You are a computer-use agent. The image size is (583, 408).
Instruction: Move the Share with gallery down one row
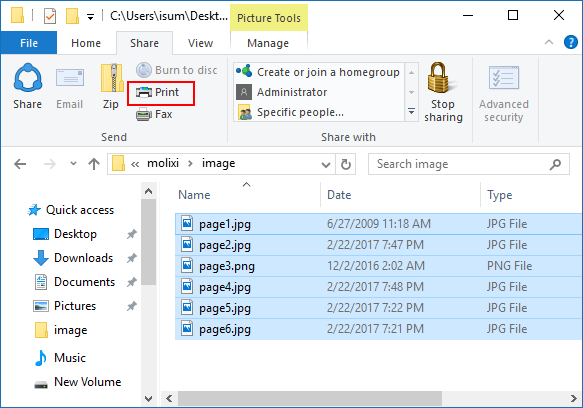pos(412,92)
